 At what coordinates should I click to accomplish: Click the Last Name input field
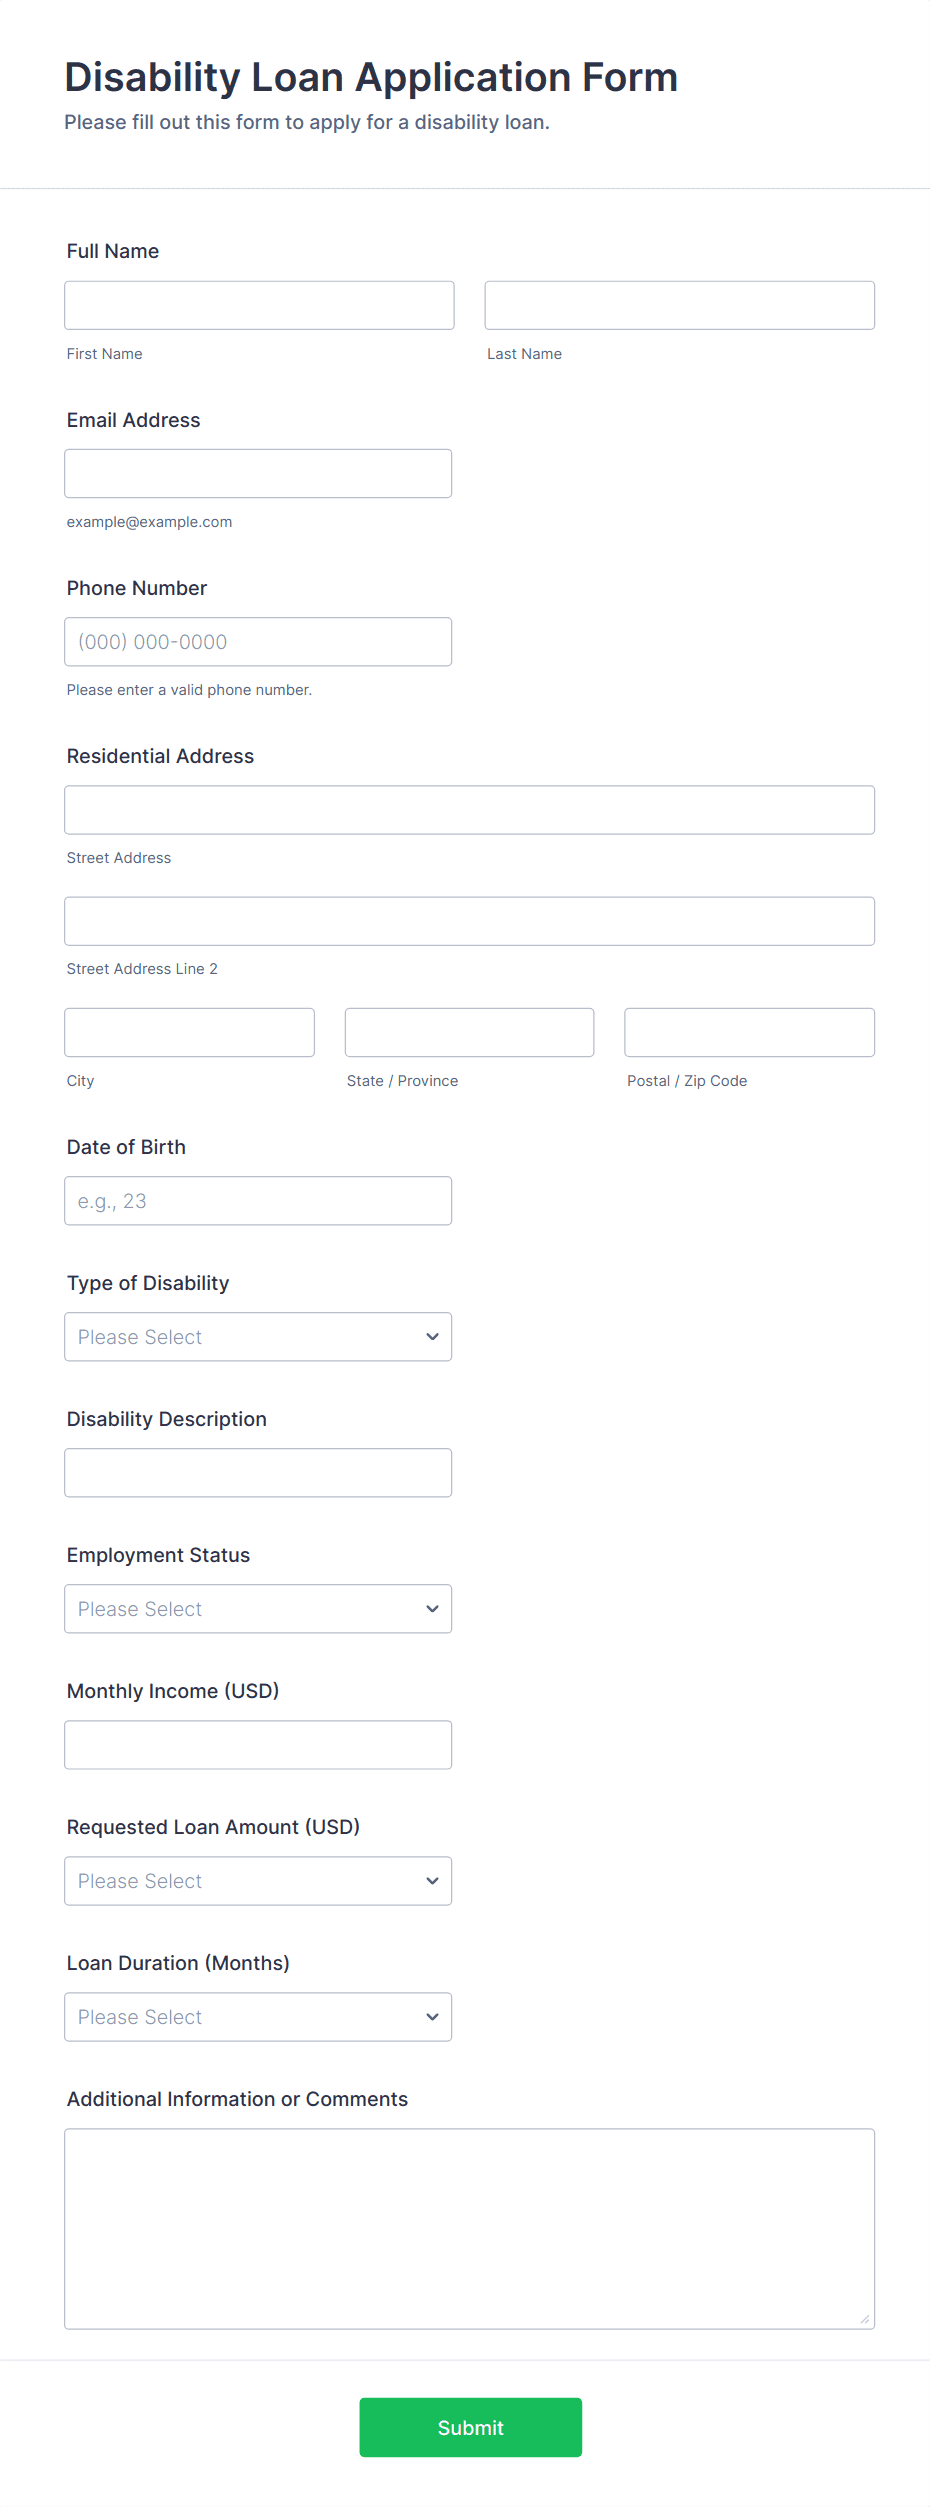(679, 305)
